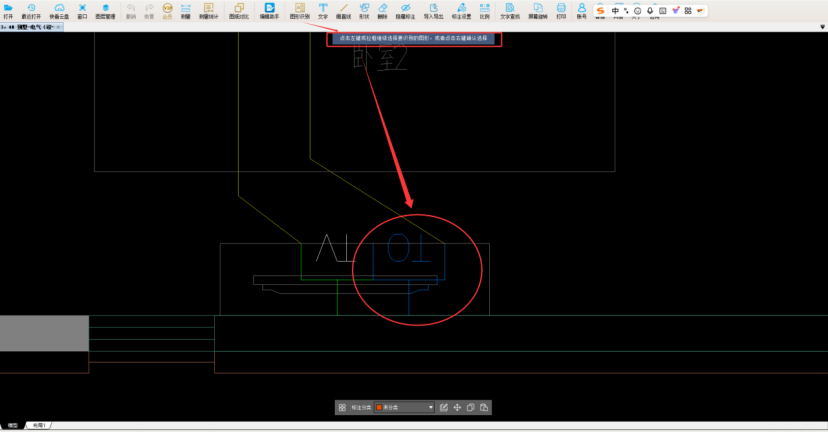Click the move arrows icon in bottom bar
This screenshot has height=432, width=828.
click(457, 408)
